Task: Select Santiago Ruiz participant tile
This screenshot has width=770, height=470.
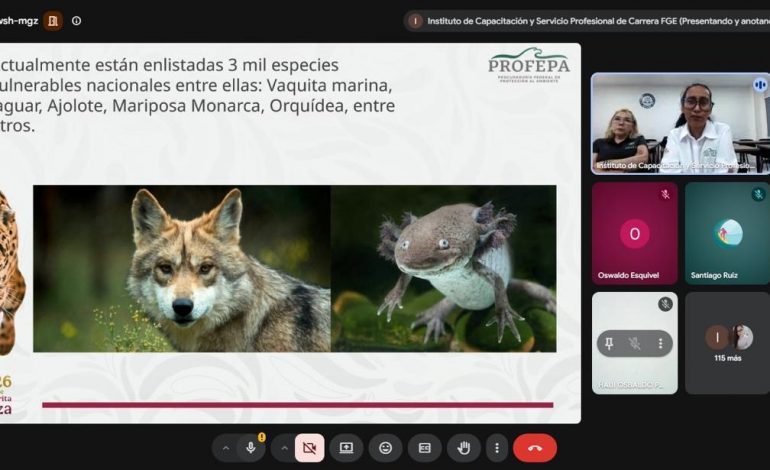Action: click(727, 234)
